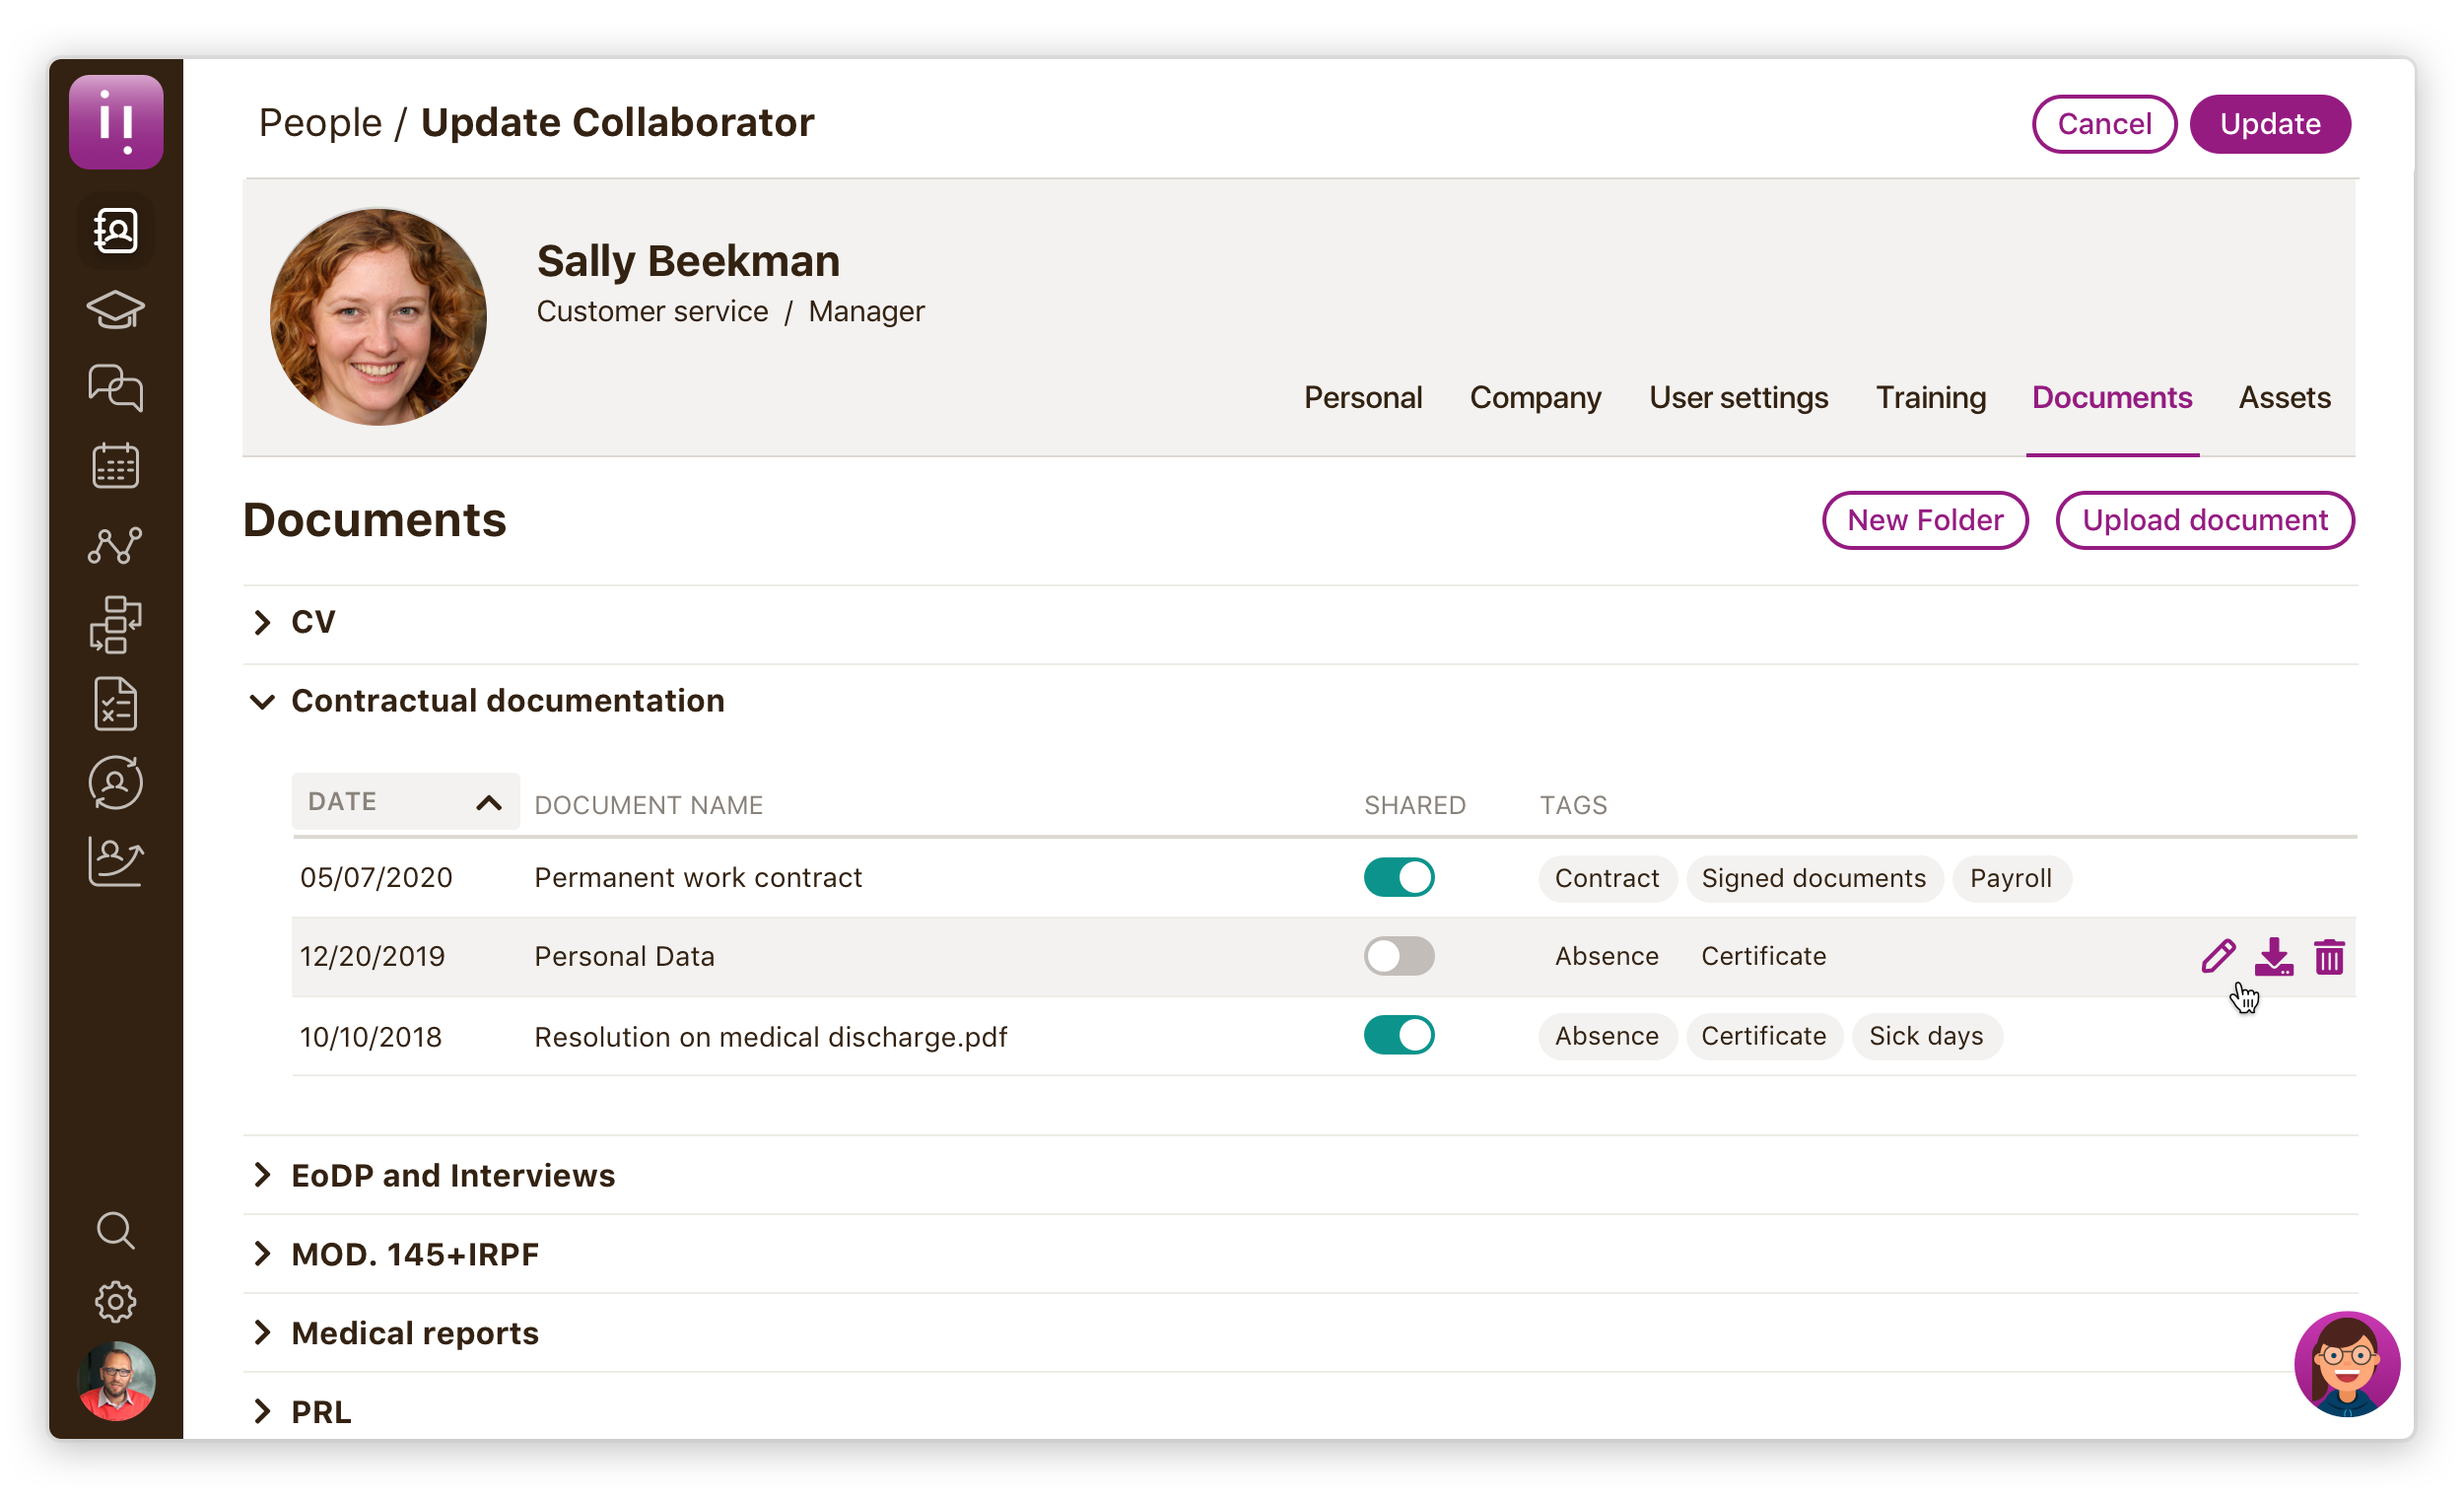Switch to the User settings tab
Viewport: 2464px width, 1498px height.
coord(1737,398)
